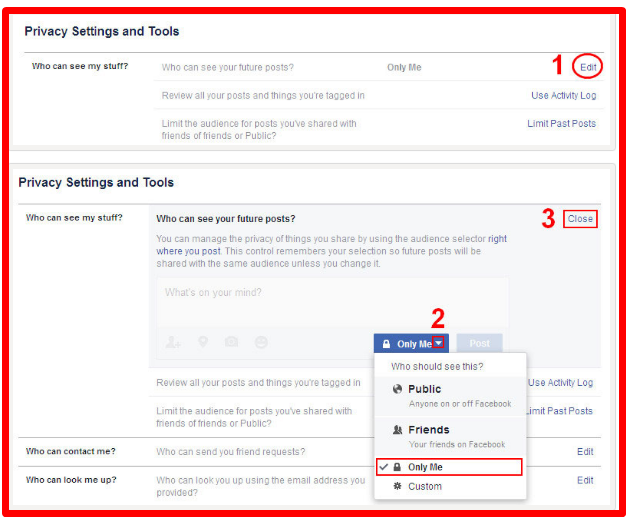This screenshot has height=517, width=628.
Task: Click the Close link for future posts
Action: coord(580,219)
